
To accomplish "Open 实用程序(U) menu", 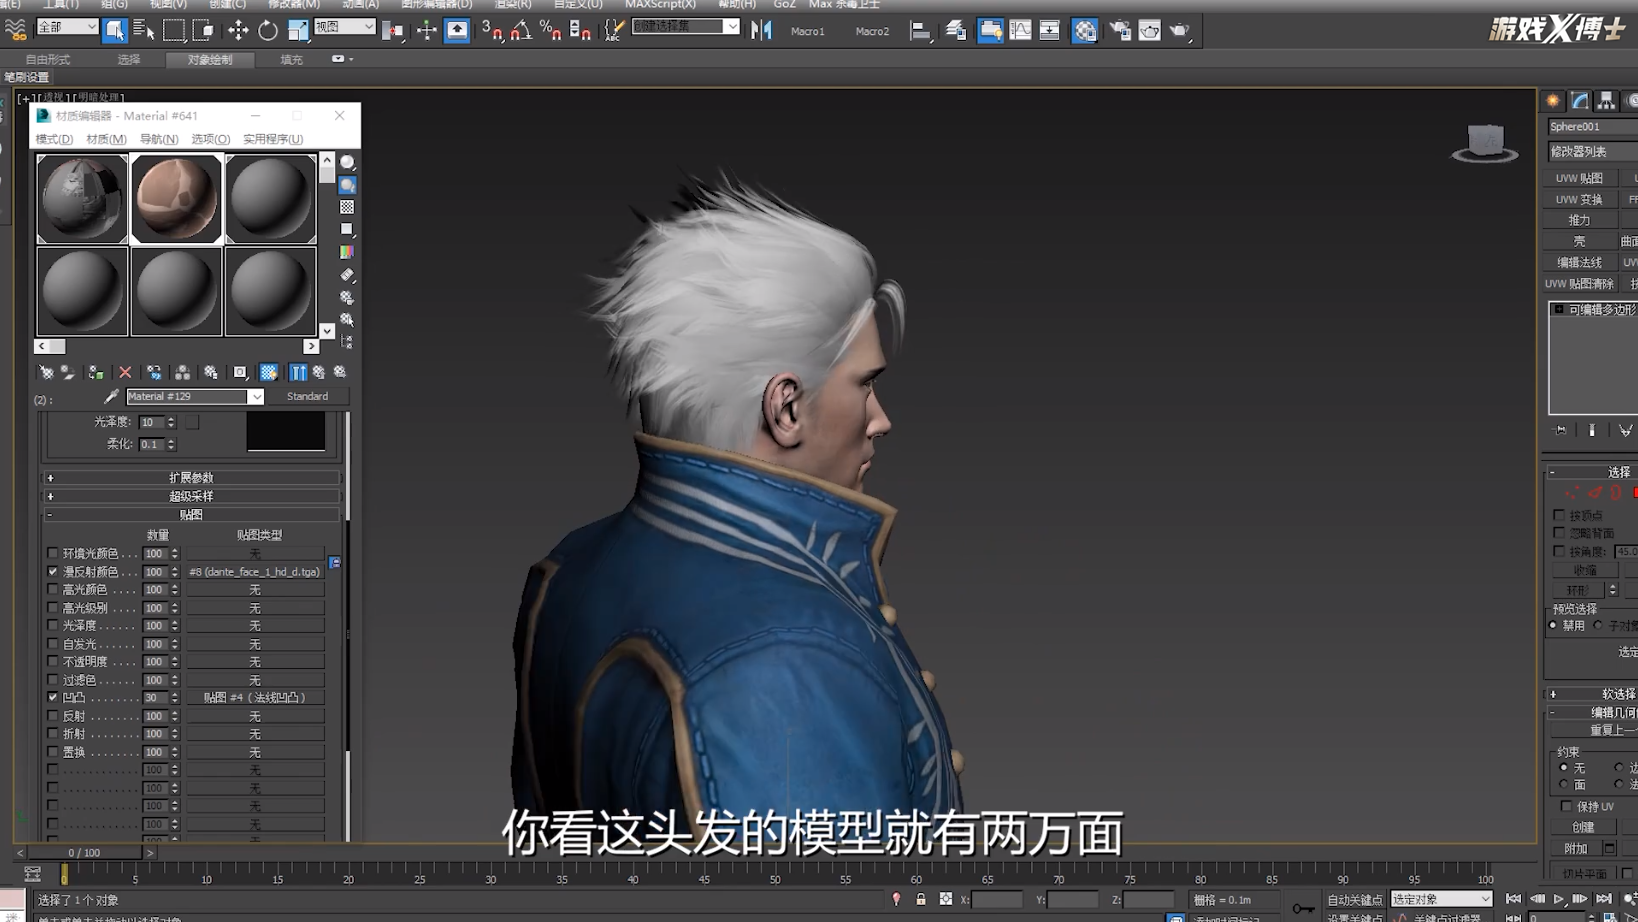I will (x=273, y=139).
